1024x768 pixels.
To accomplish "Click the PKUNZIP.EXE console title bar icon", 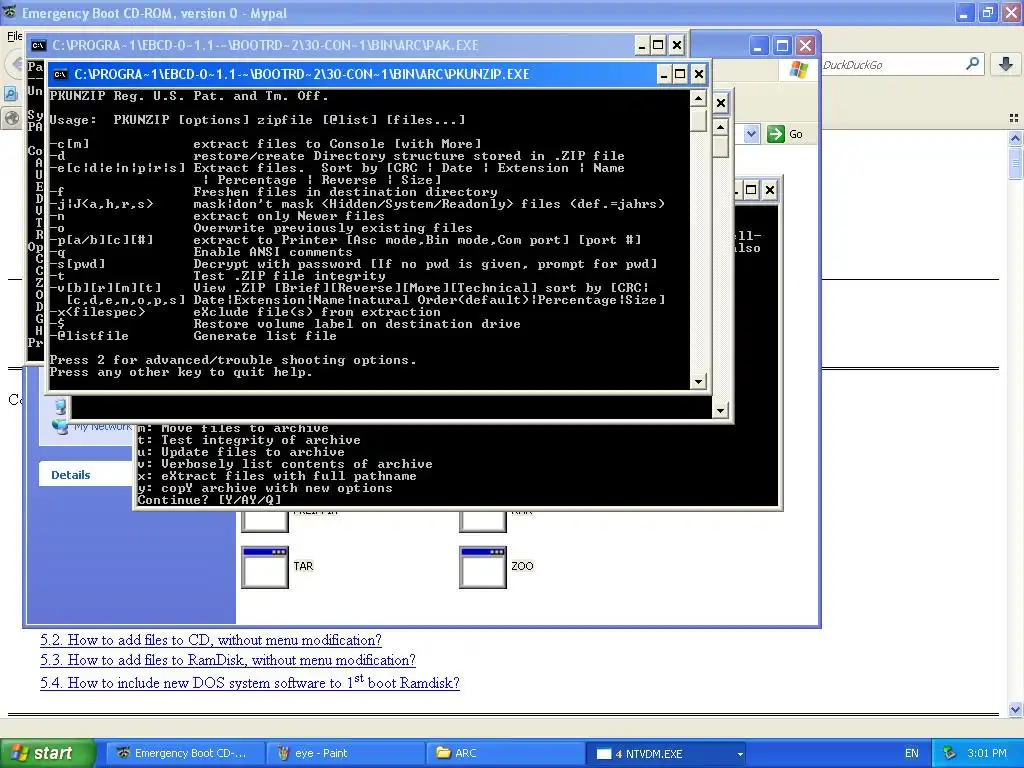I will point(60,74).
